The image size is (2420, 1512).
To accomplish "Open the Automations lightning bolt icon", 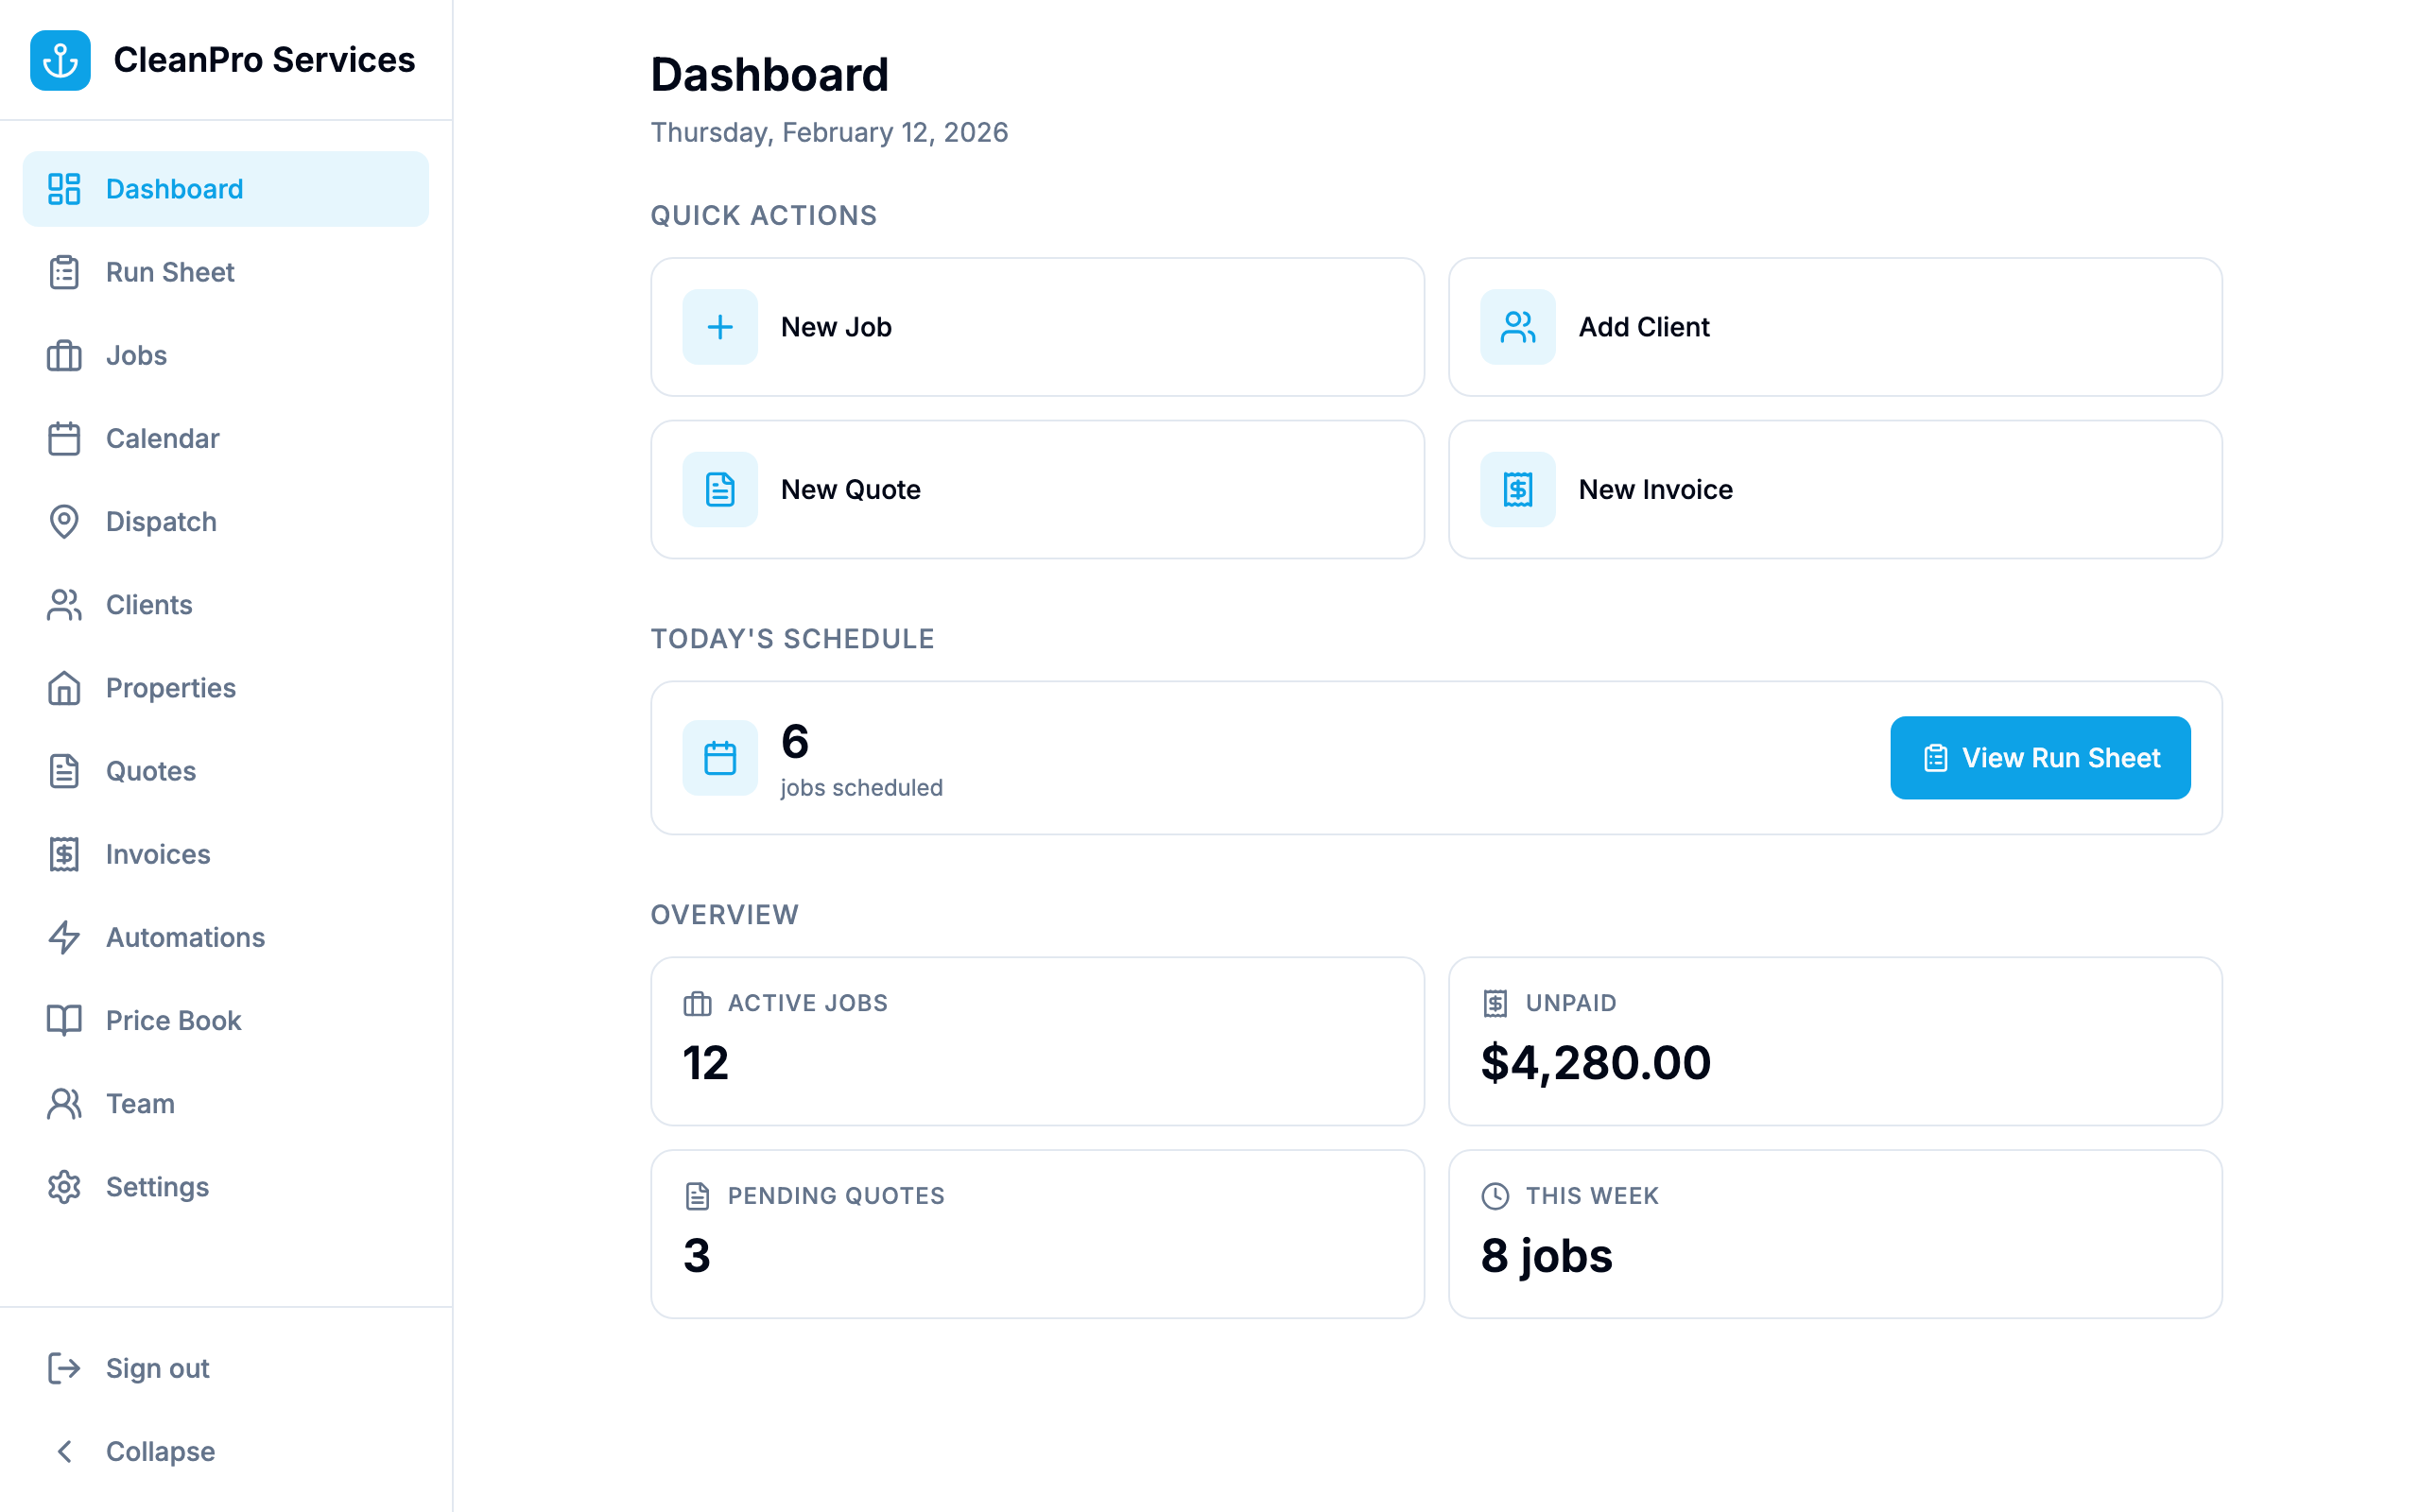I will pyautogui.click(x=64, y=937).
